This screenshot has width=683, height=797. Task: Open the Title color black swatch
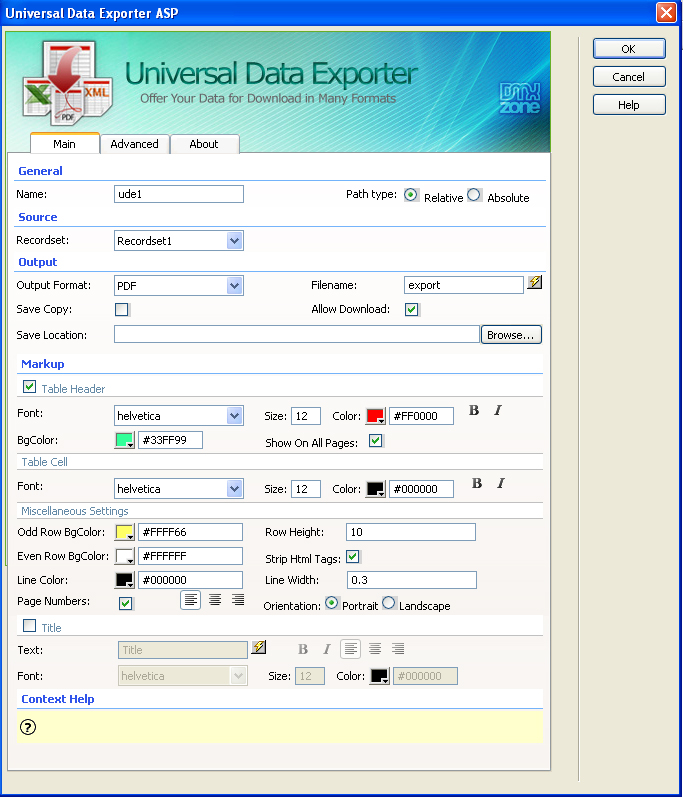(380, 676)
